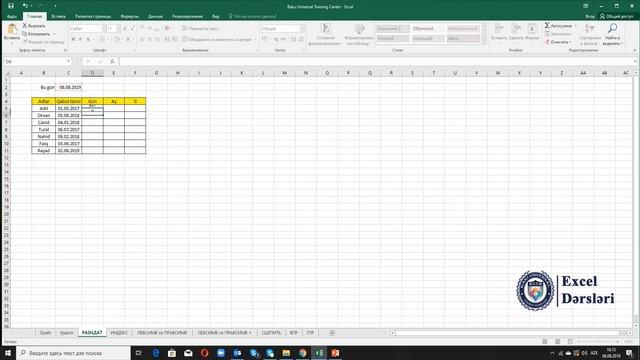Open the Файл tab
The width and height of the screenshot is (640, 360).
(x=12, y=16)
